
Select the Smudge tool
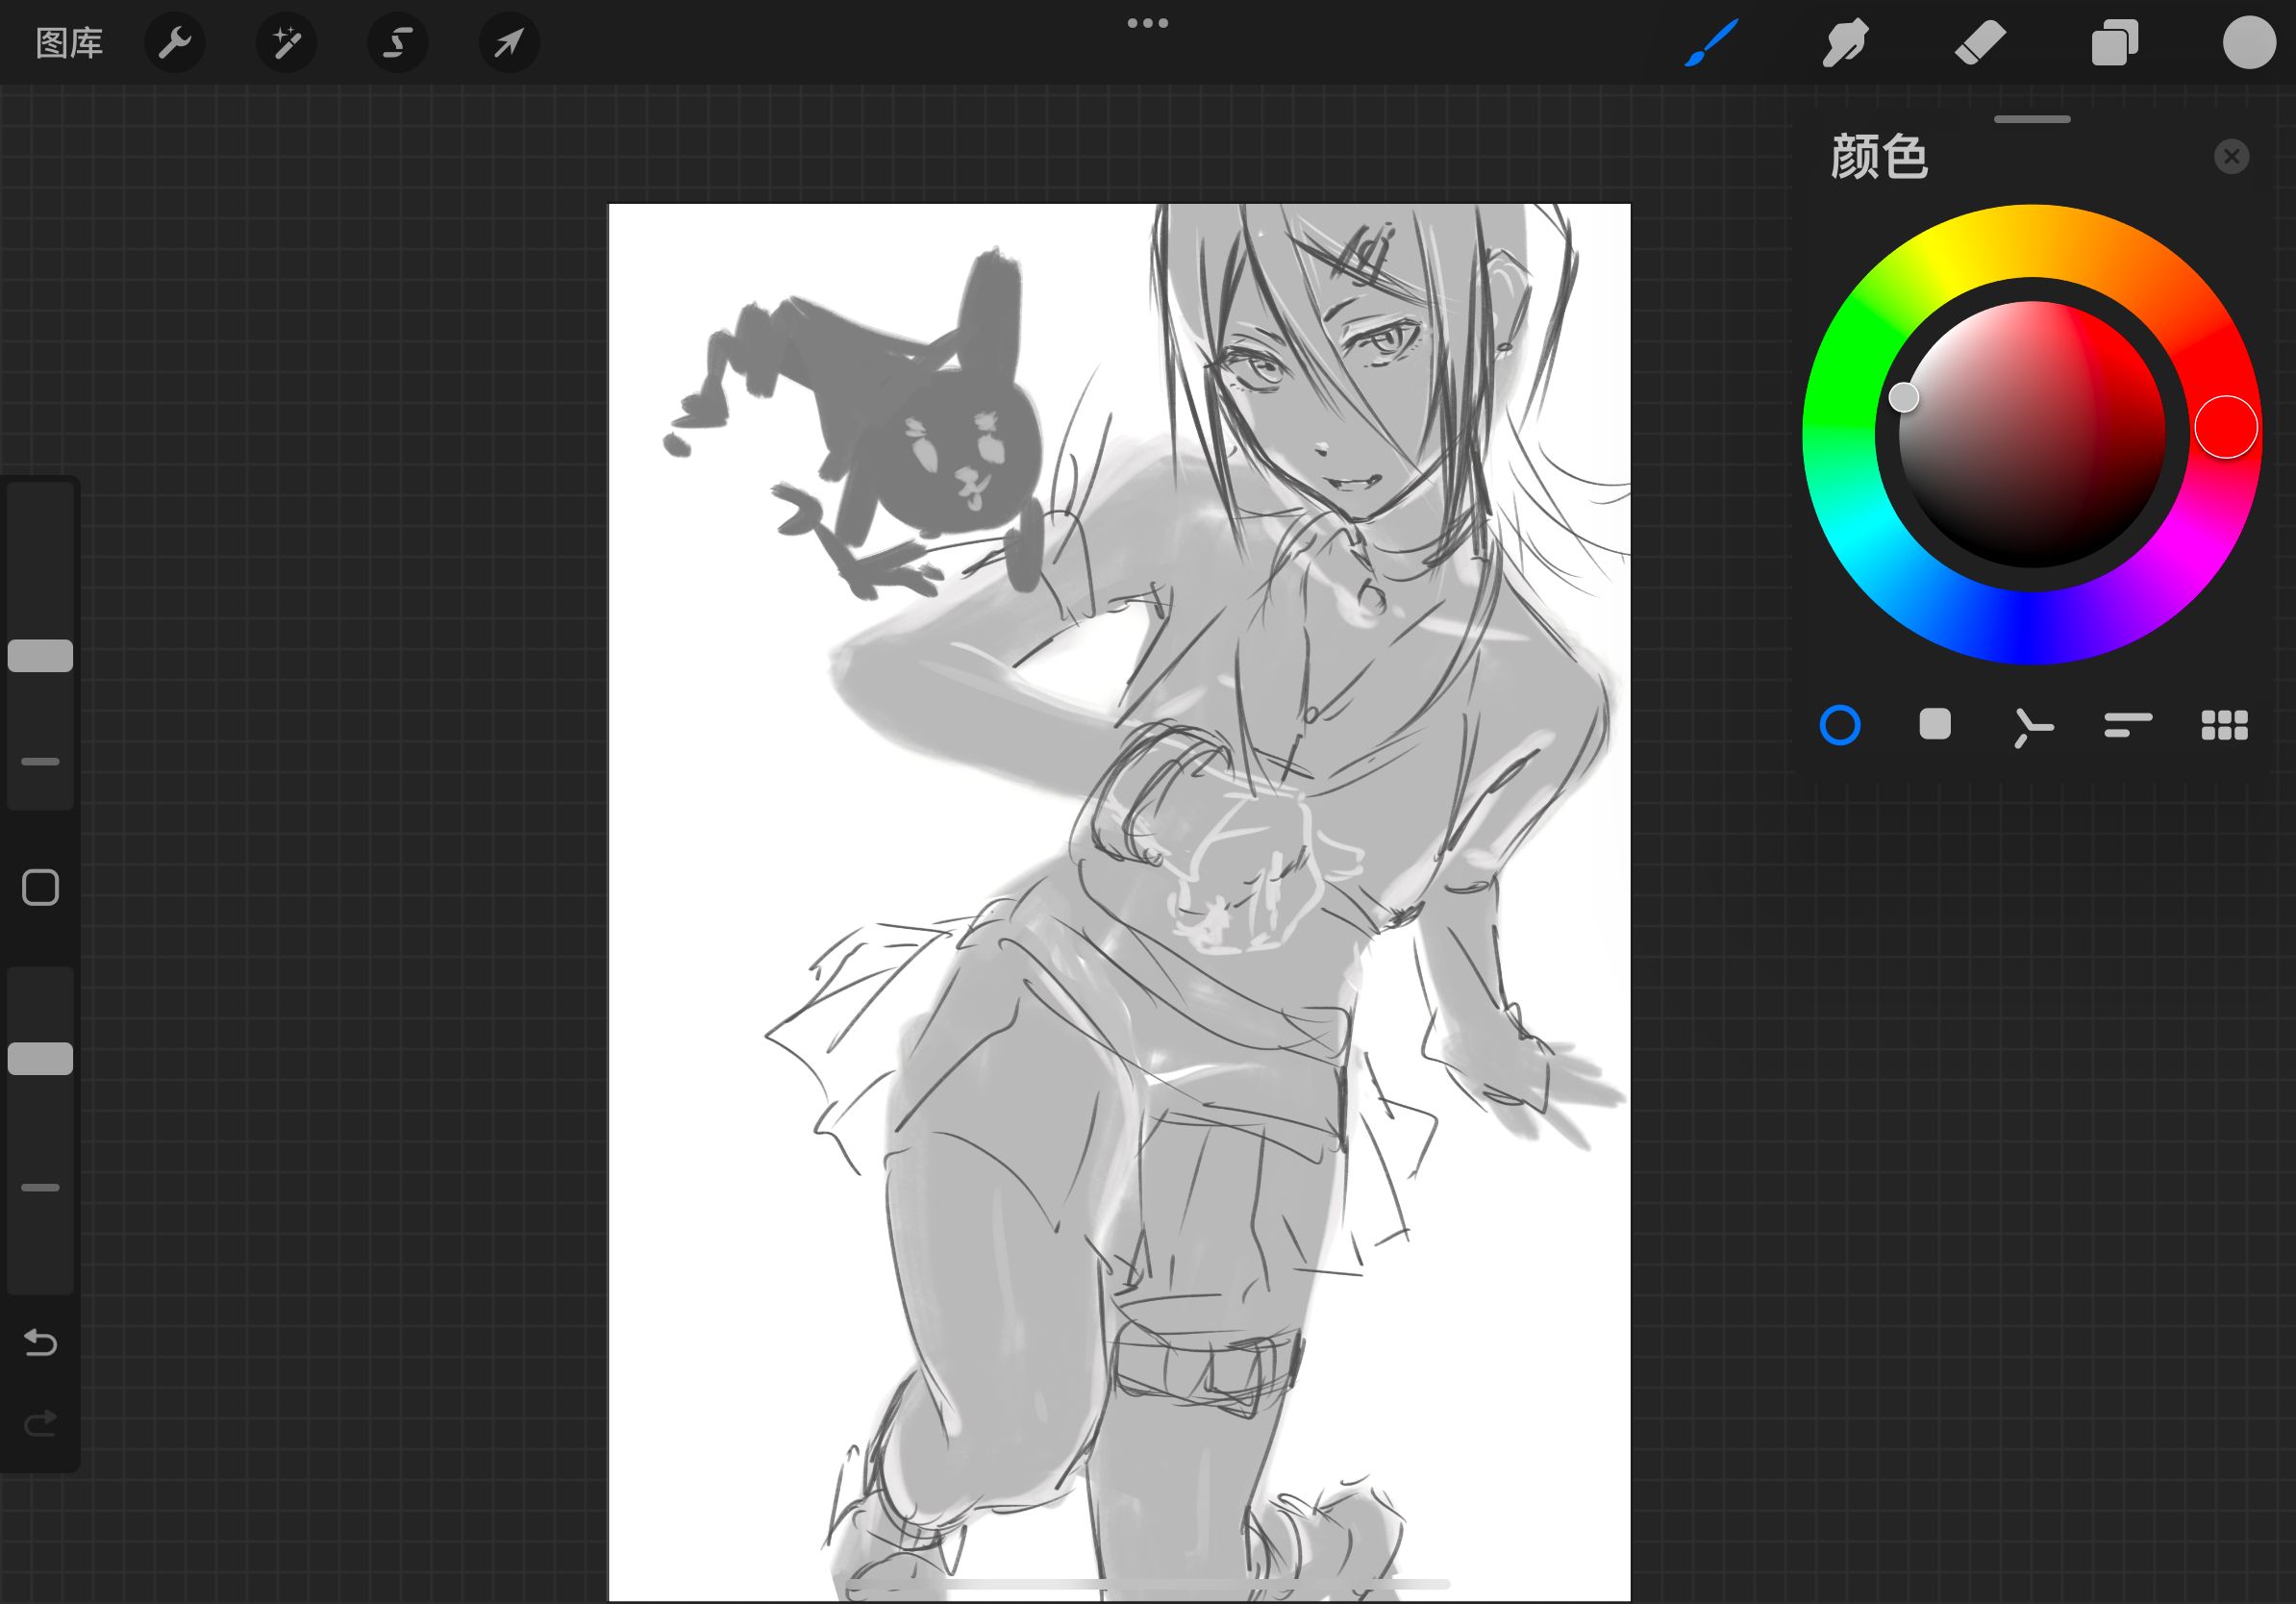click(1845, 43)
